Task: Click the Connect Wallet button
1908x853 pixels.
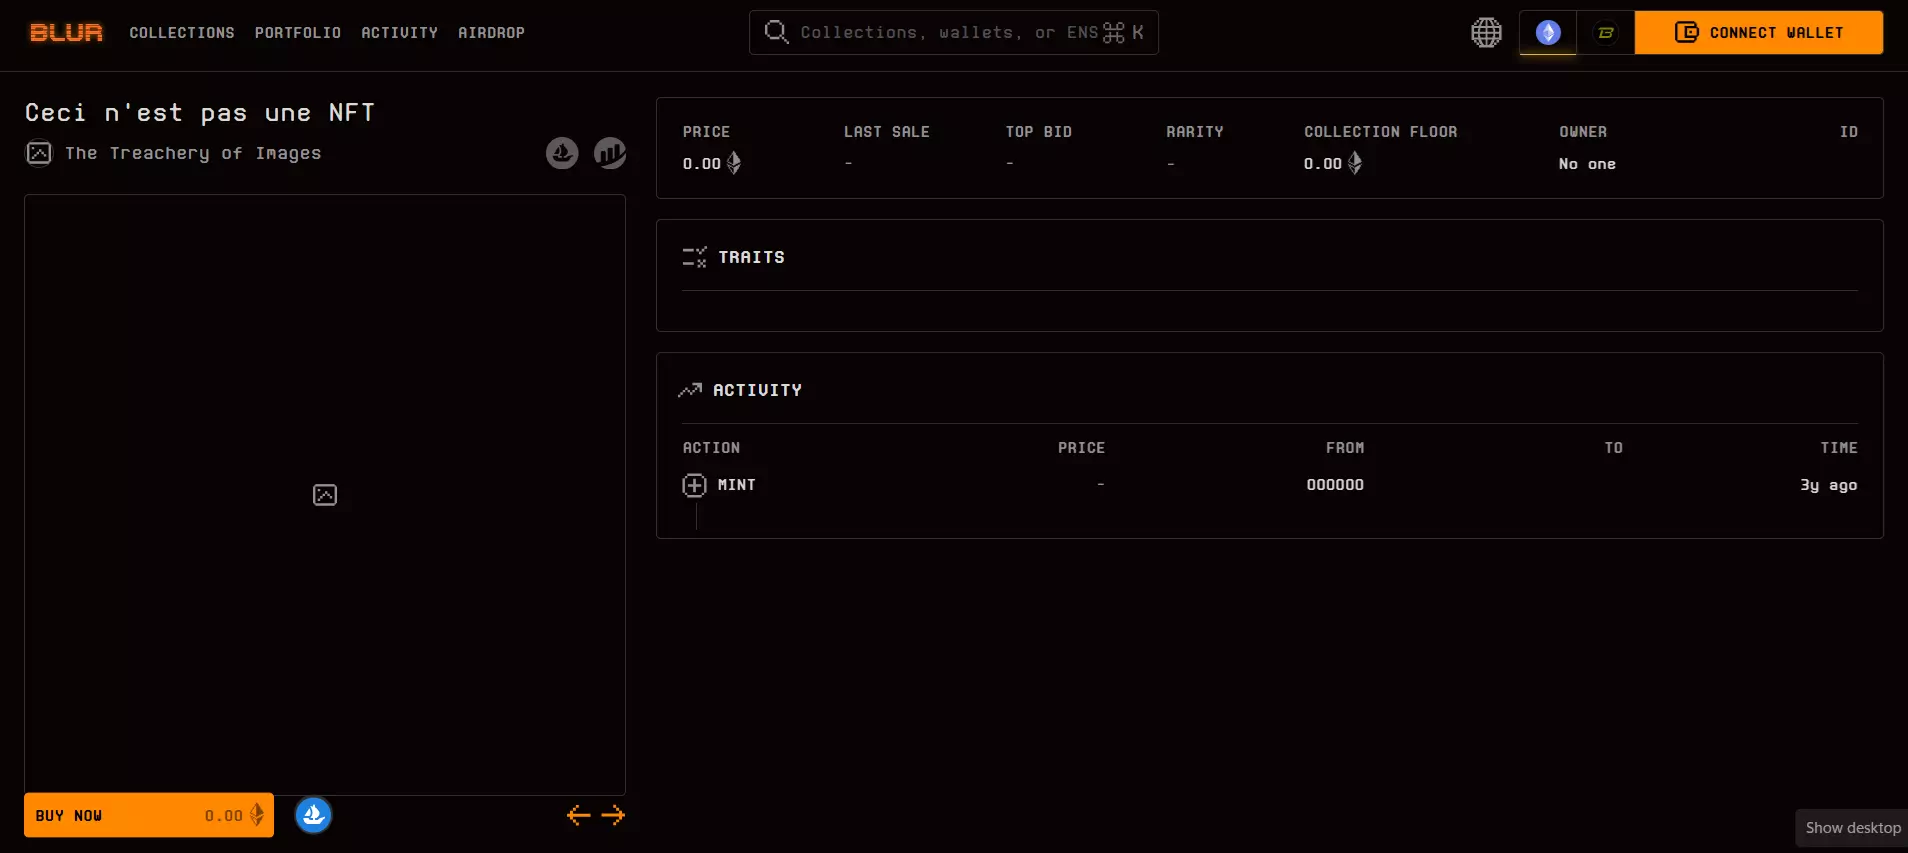Action: tap(1758, 33)
